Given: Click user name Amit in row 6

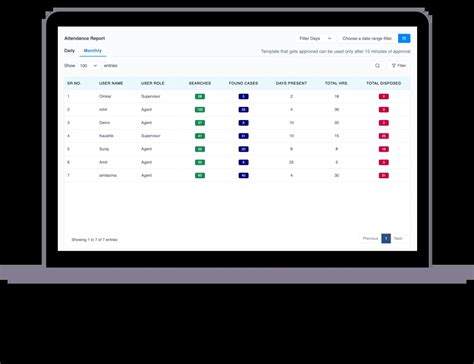Looking at the screenshot, I should point(103,162).
